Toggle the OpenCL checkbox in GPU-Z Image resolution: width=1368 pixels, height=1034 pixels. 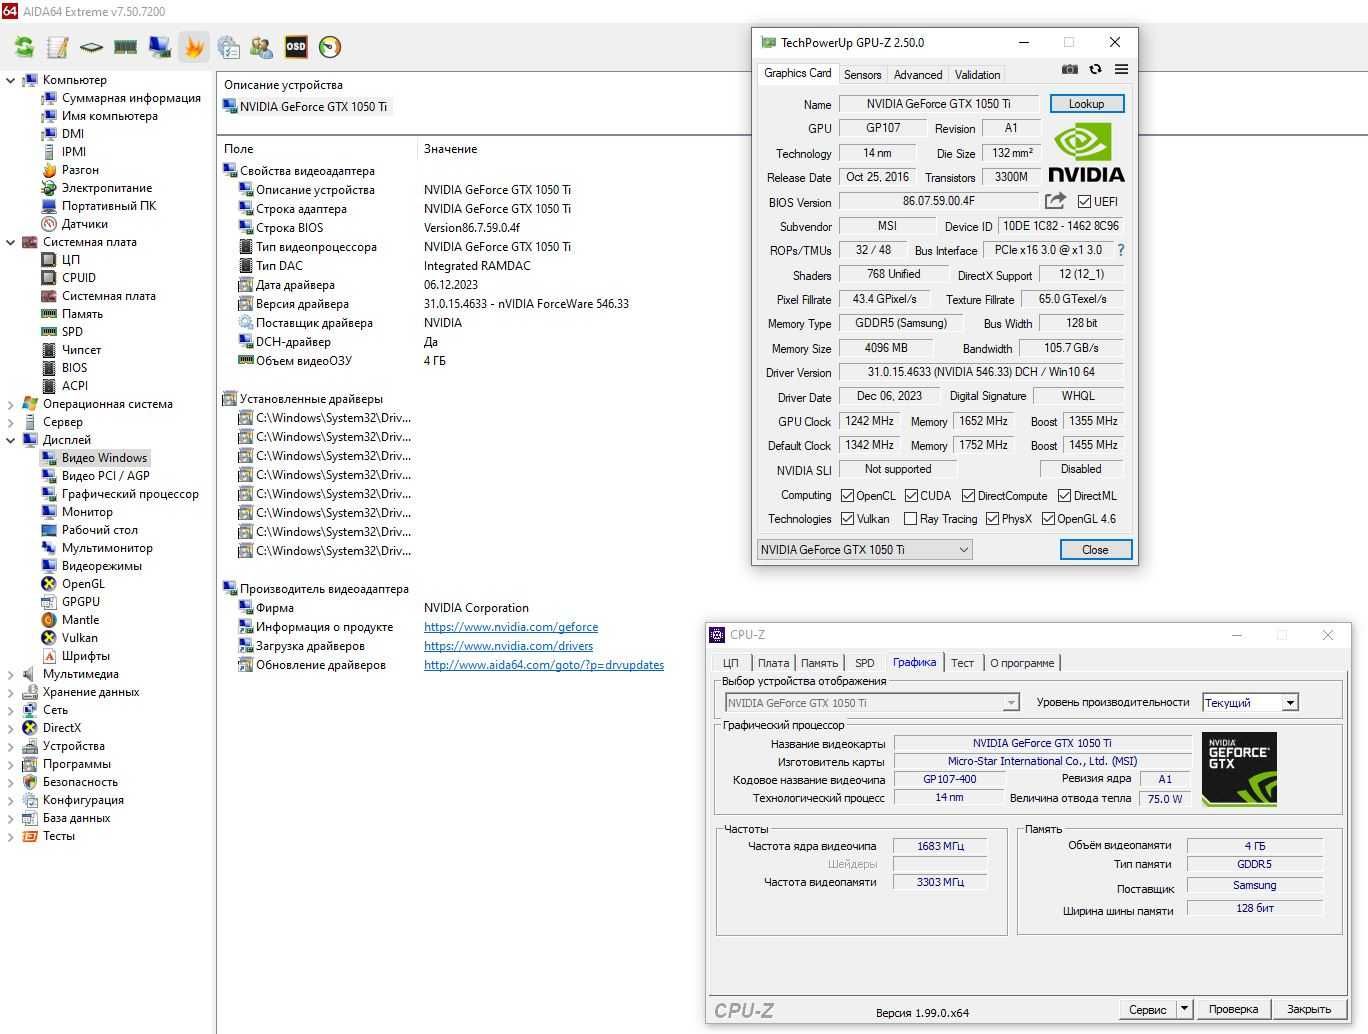click(x=847, y=496)
